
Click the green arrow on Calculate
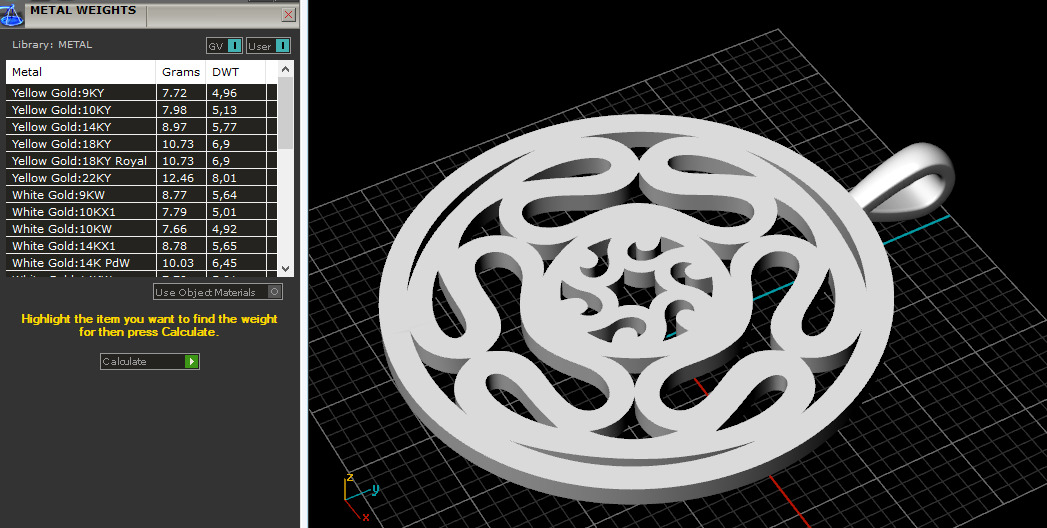192,361
